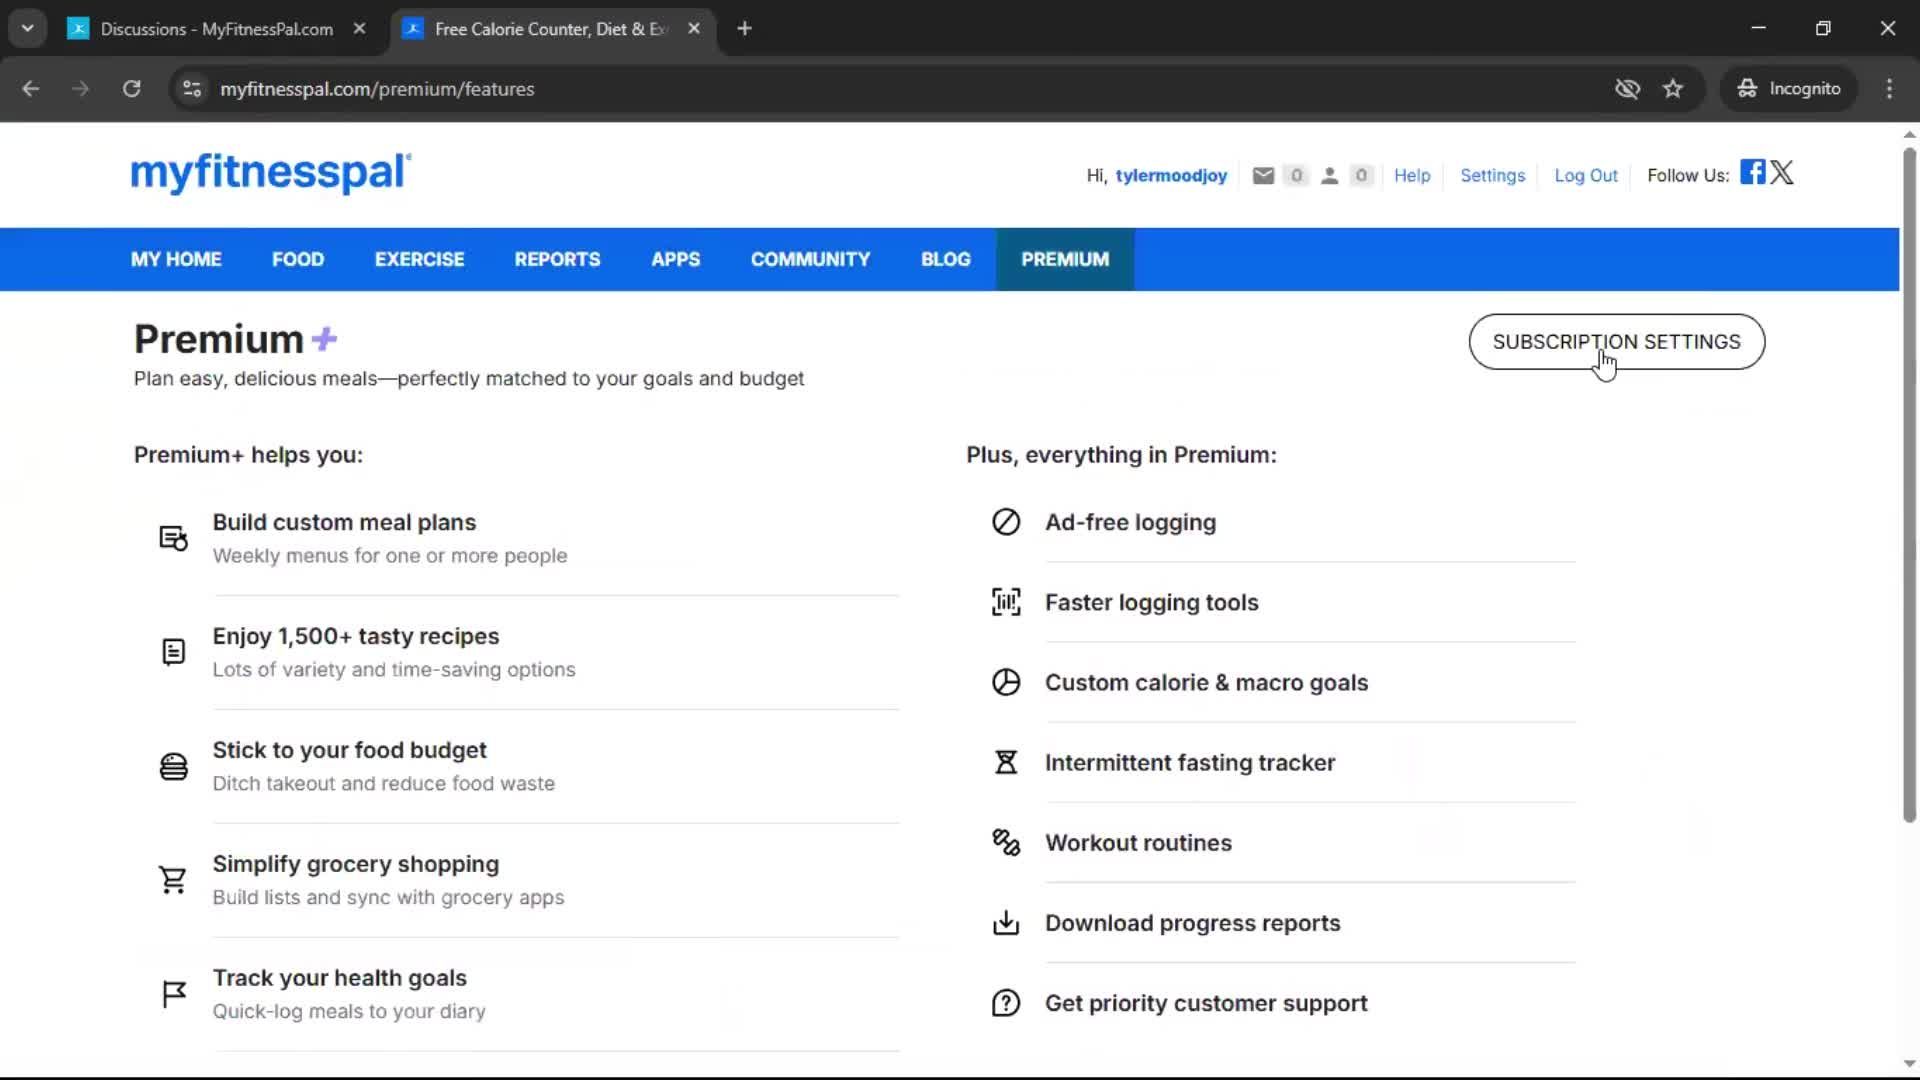The height and width of the screenshot is (1080, 1920).
Task: Click the fasting tracker hourglass icon
Action: tap(1006, 762)
